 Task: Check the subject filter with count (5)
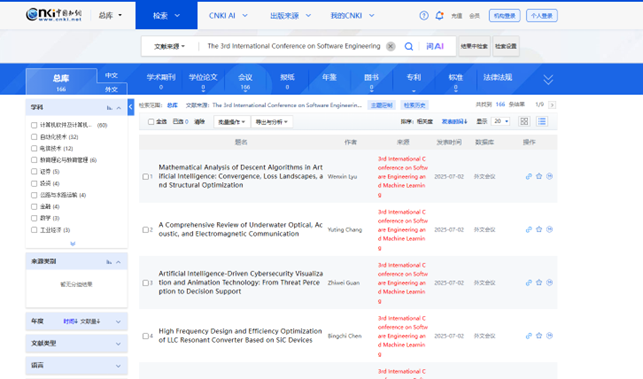34,171
